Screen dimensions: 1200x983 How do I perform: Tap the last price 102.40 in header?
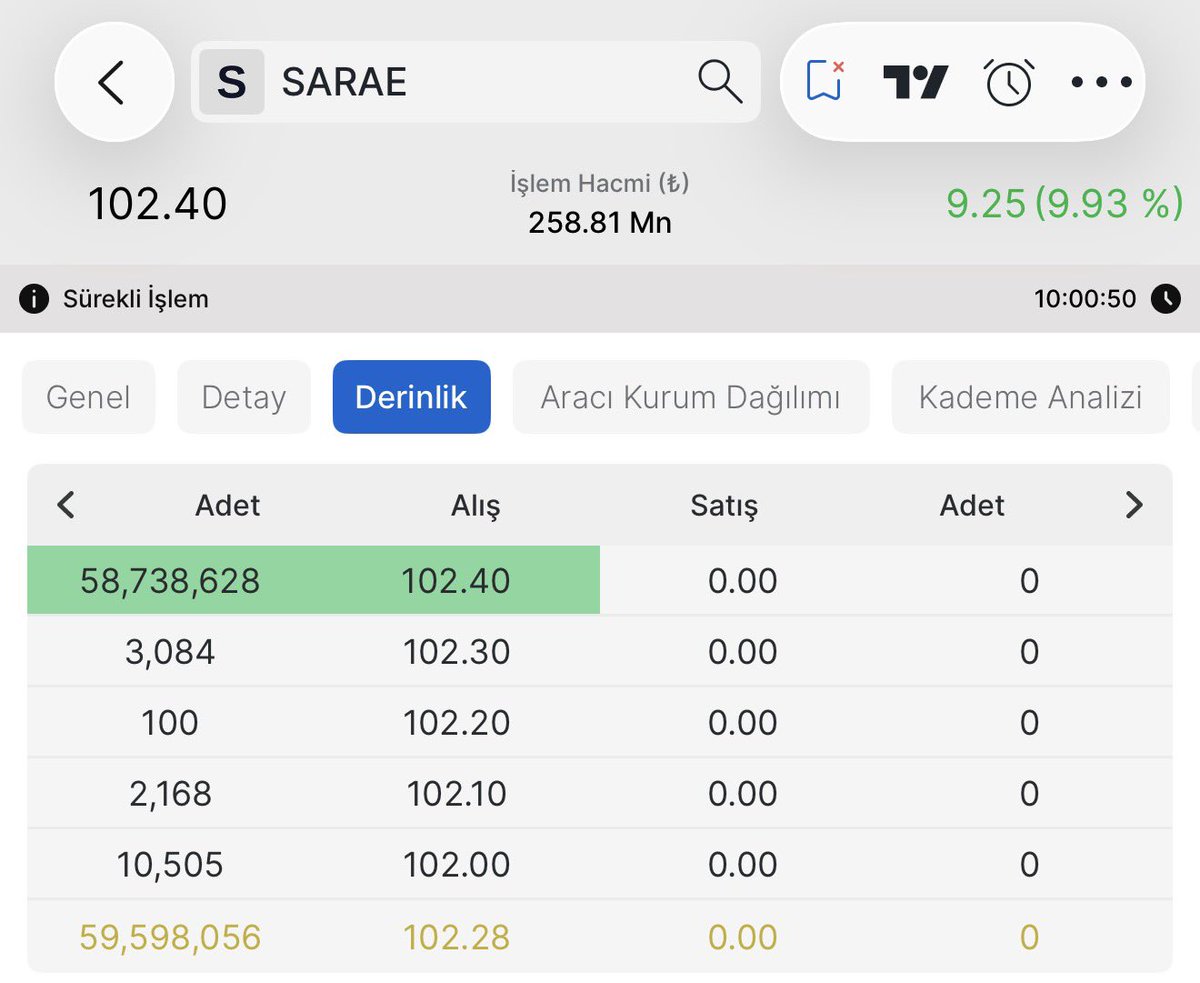pyautogui.click(x=157, y=203)
